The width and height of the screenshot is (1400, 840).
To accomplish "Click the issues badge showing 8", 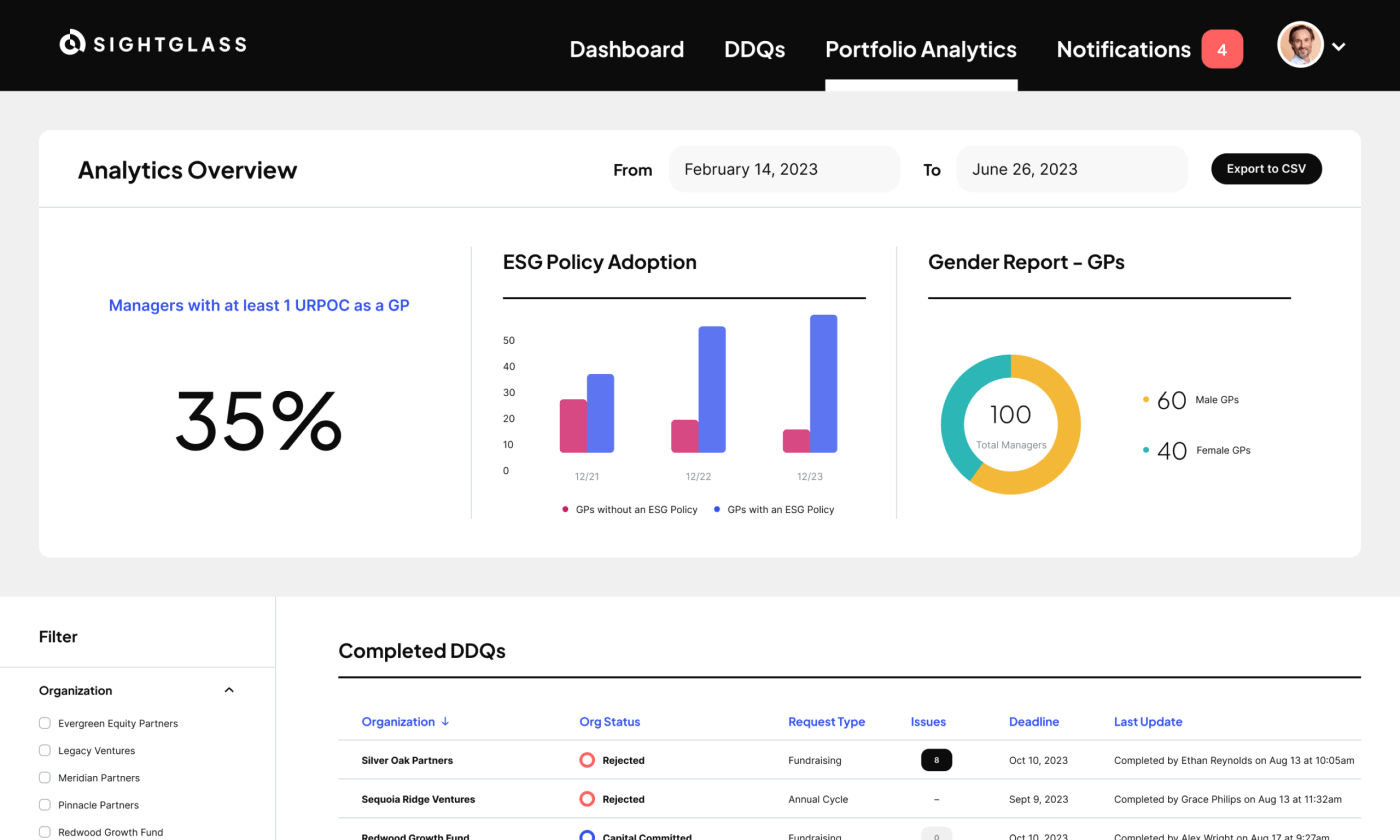I will 936,760.
